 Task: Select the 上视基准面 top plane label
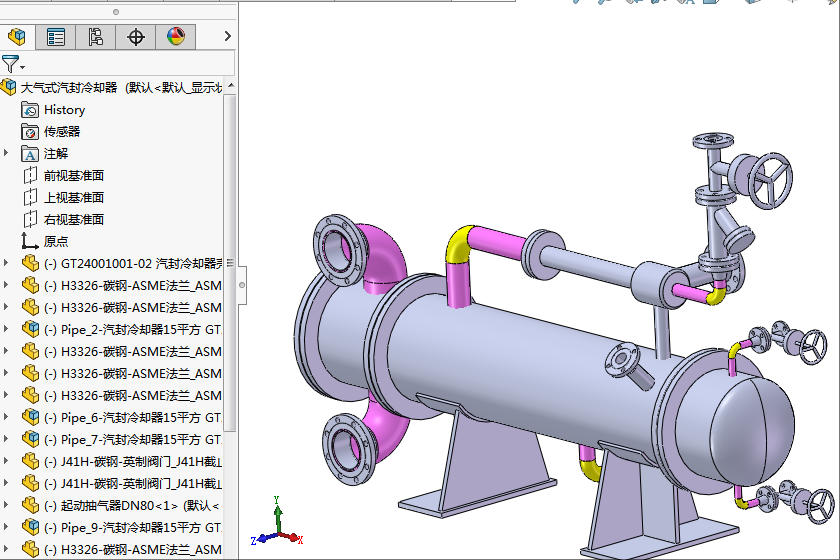click(74, 198)
